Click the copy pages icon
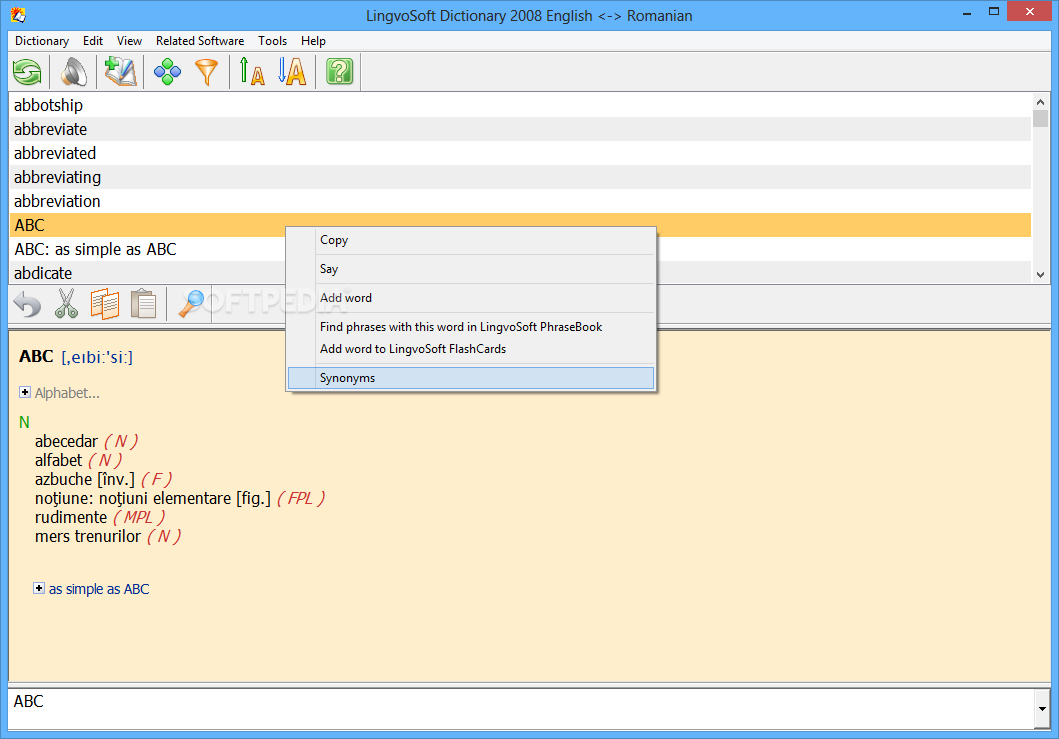Screen dimensions: 1059x739 pyautogui.click(x=105, y=304)
